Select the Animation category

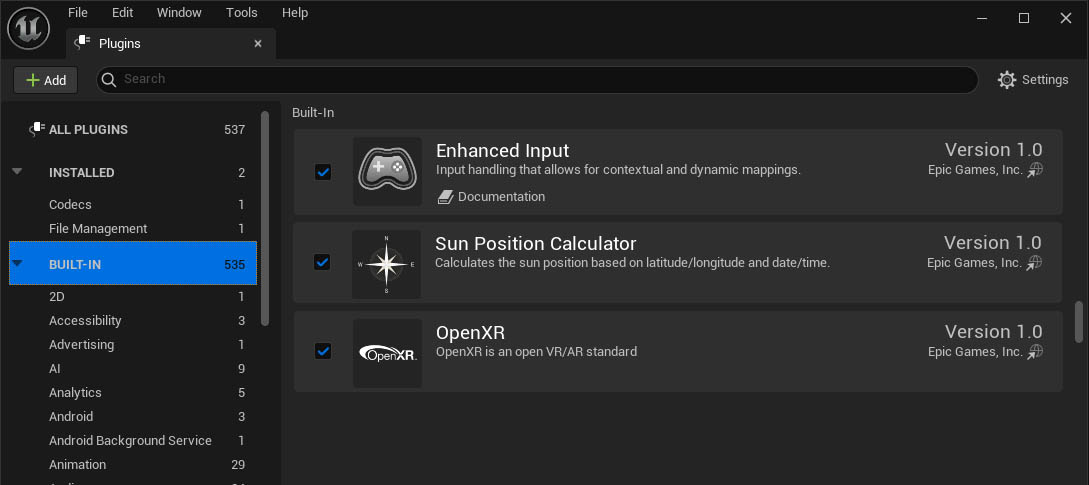coord(133,464)
